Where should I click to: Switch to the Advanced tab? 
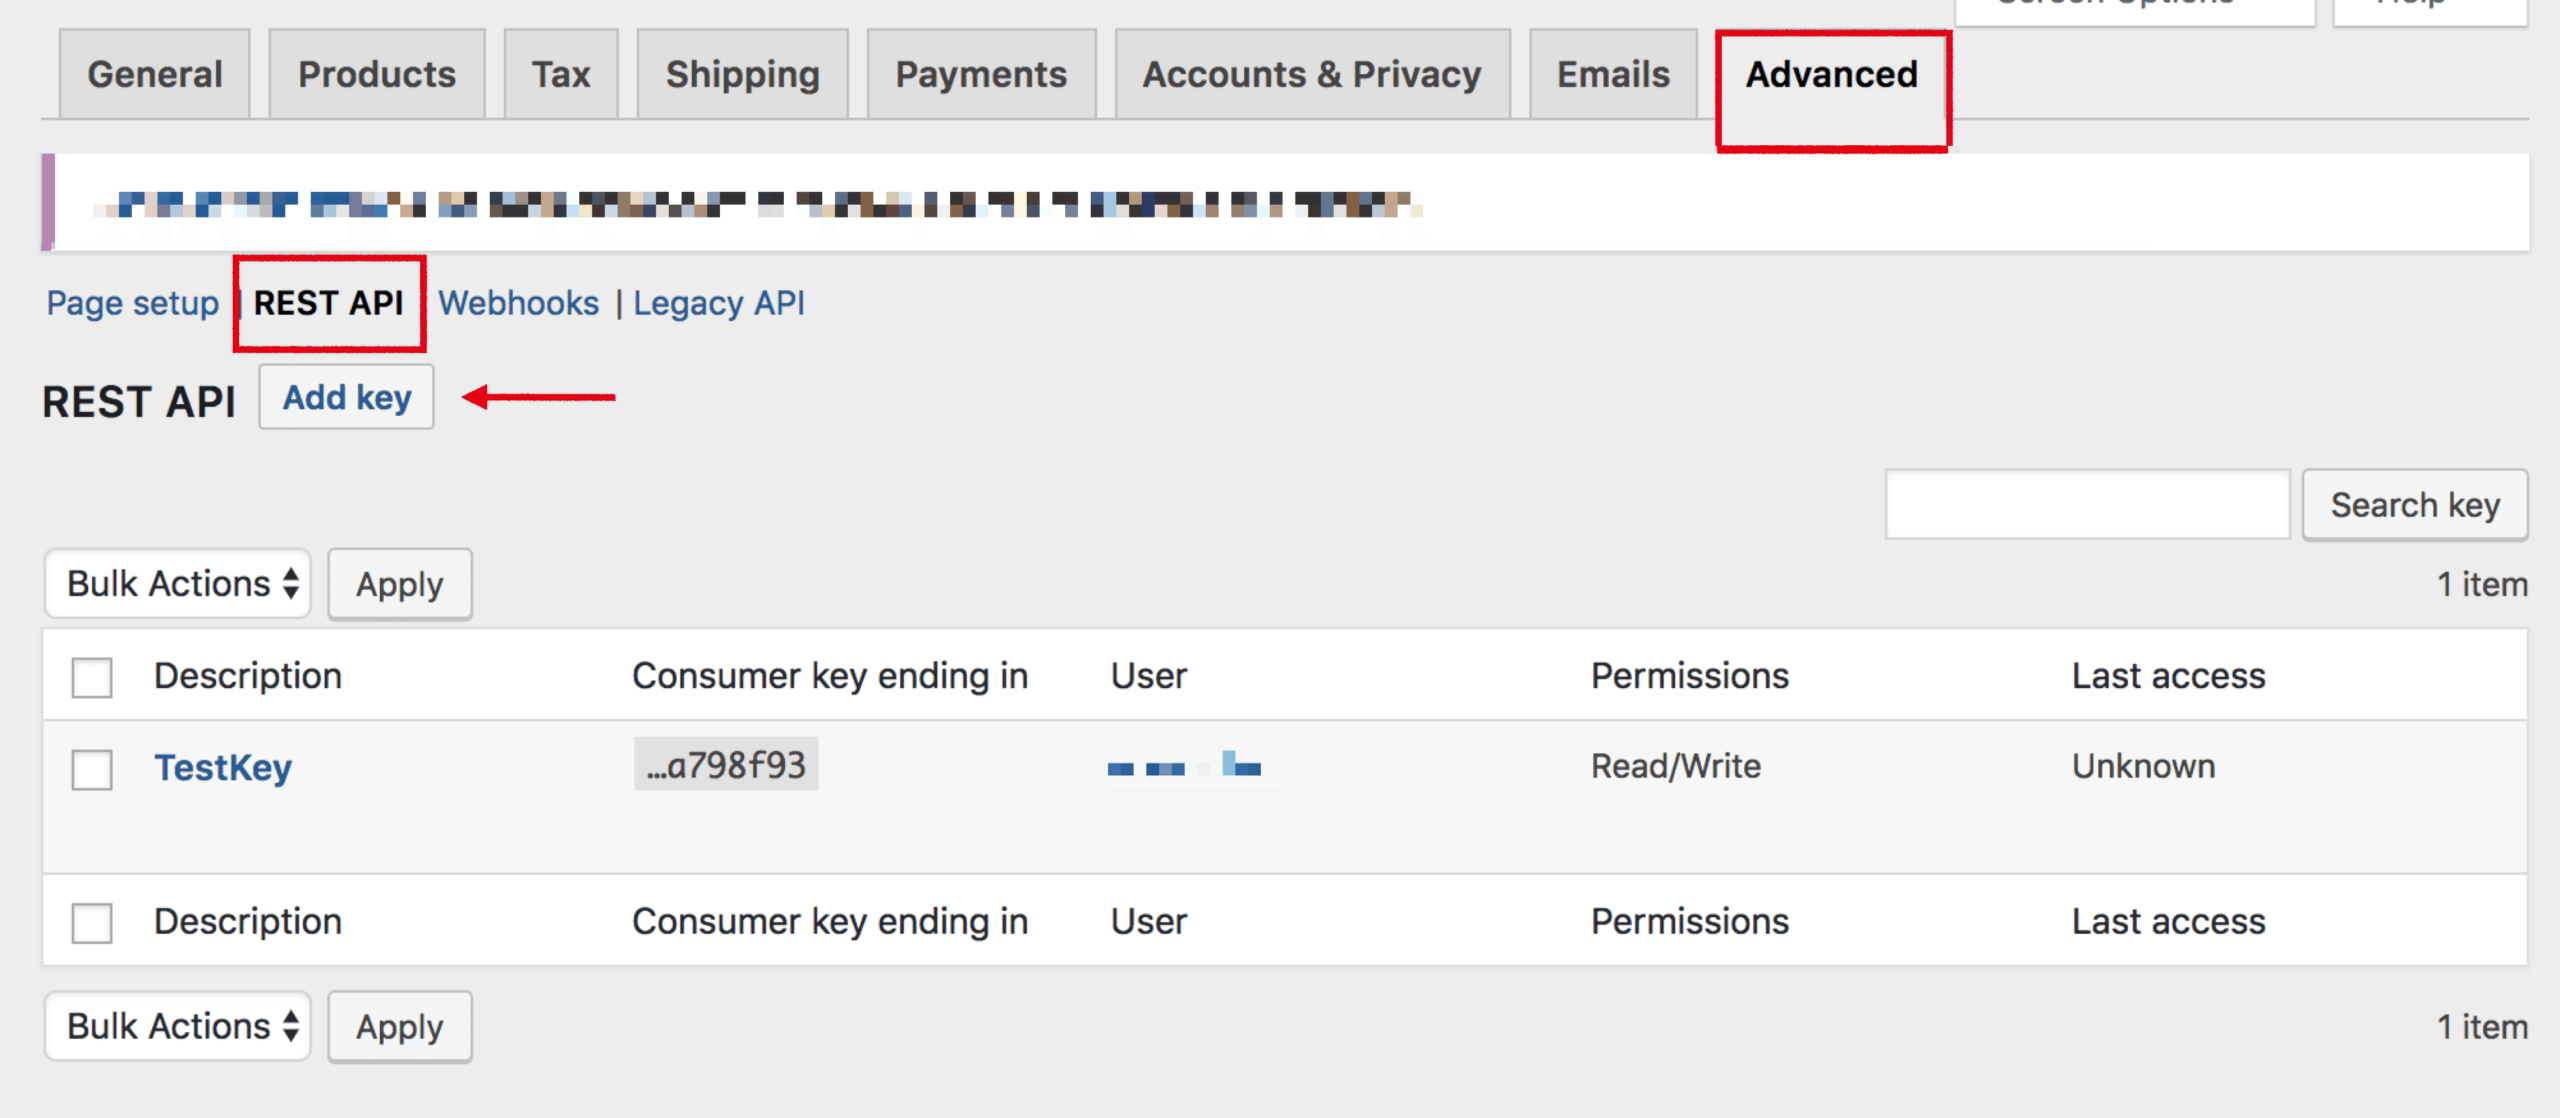tap(1831, 73)
